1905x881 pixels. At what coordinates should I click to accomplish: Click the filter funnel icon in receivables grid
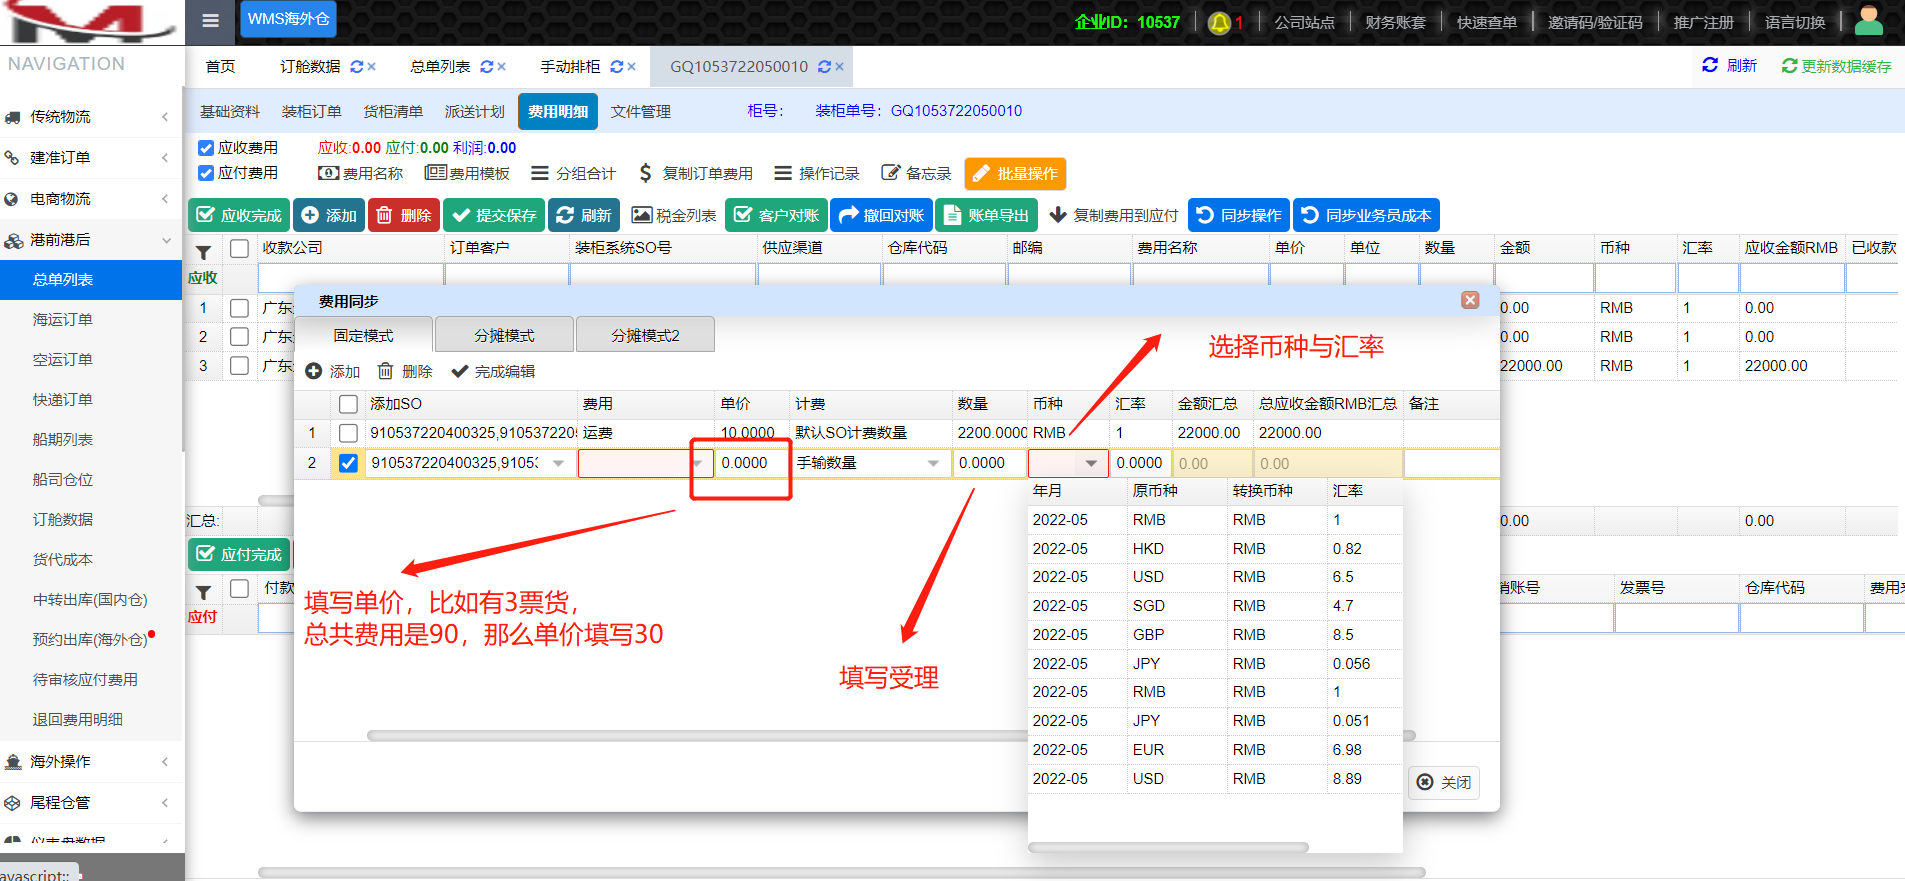coord(204,252)
